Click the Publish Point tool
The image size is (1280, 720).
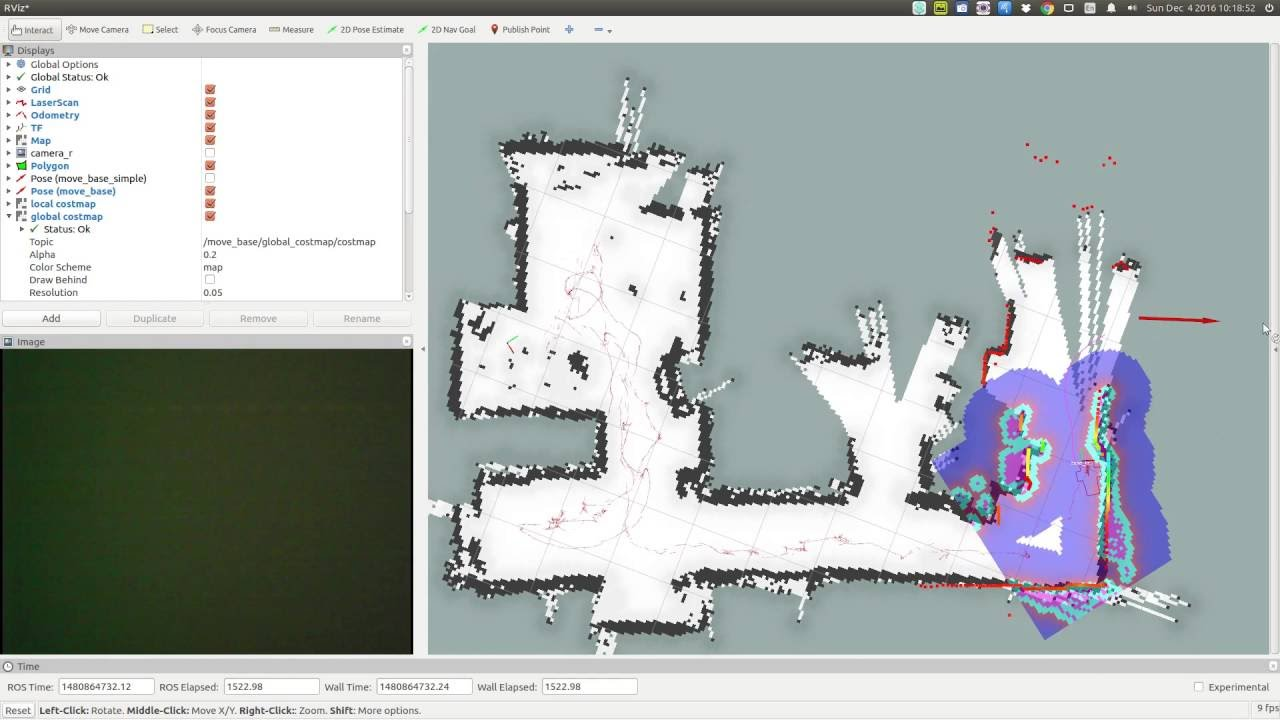[520, 30]
